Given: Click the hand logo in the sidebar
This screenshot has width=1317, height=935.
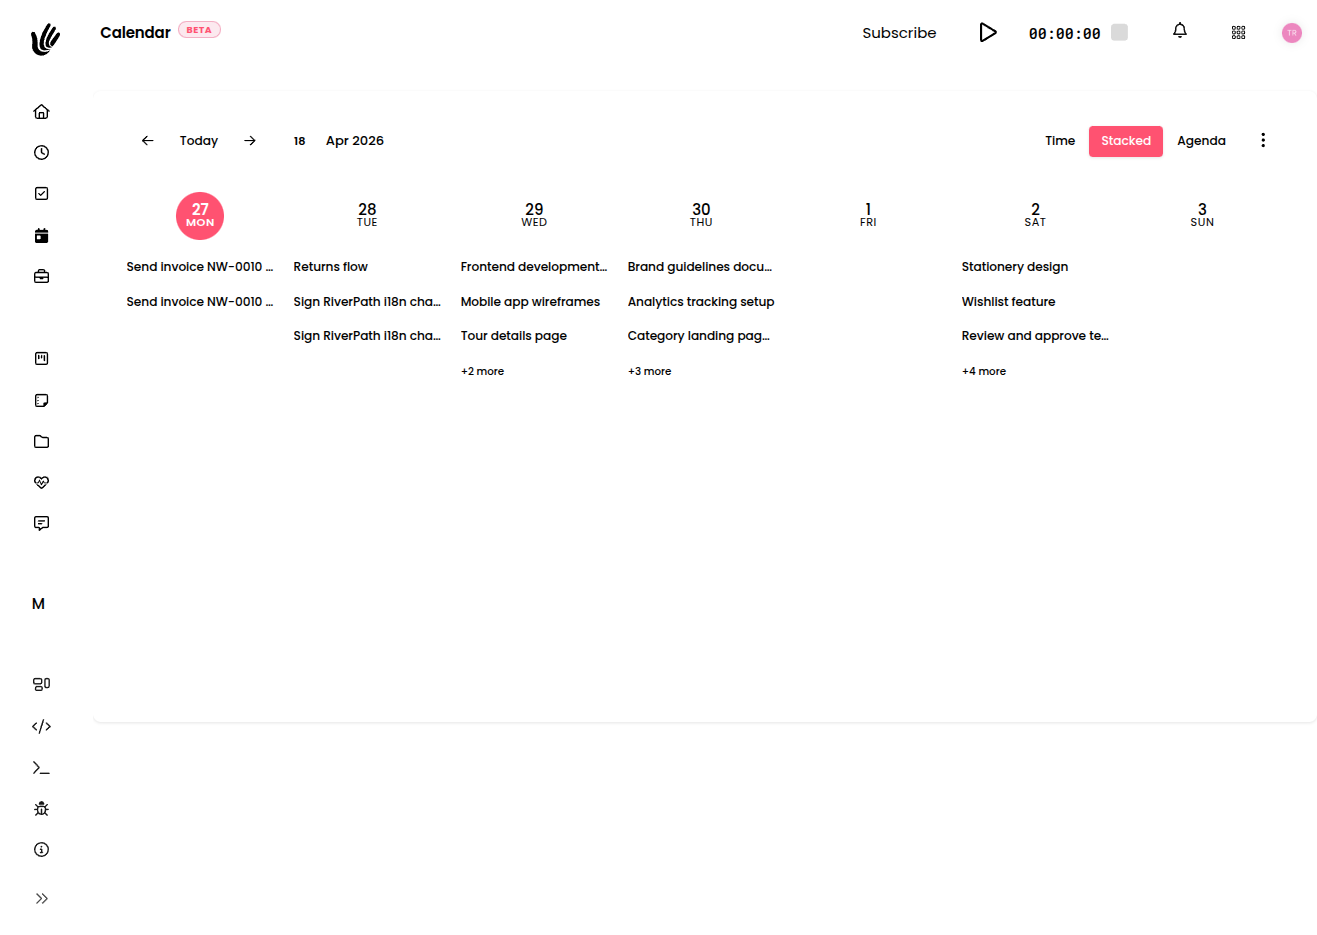Looking at the screenshot, I should [x=45, y=39].
